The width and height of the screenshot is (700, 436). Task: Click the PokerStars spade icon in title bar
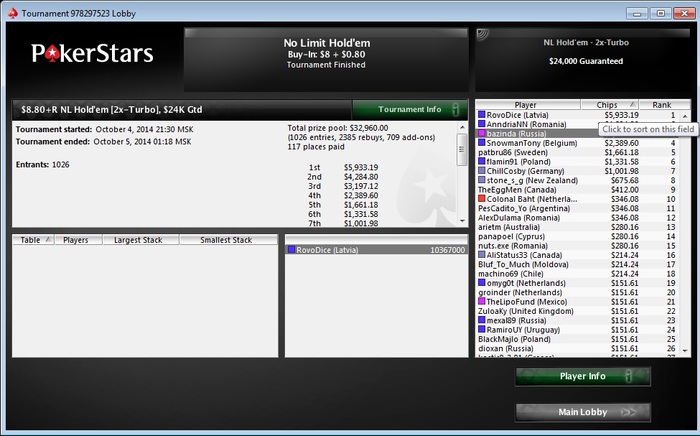13,13
